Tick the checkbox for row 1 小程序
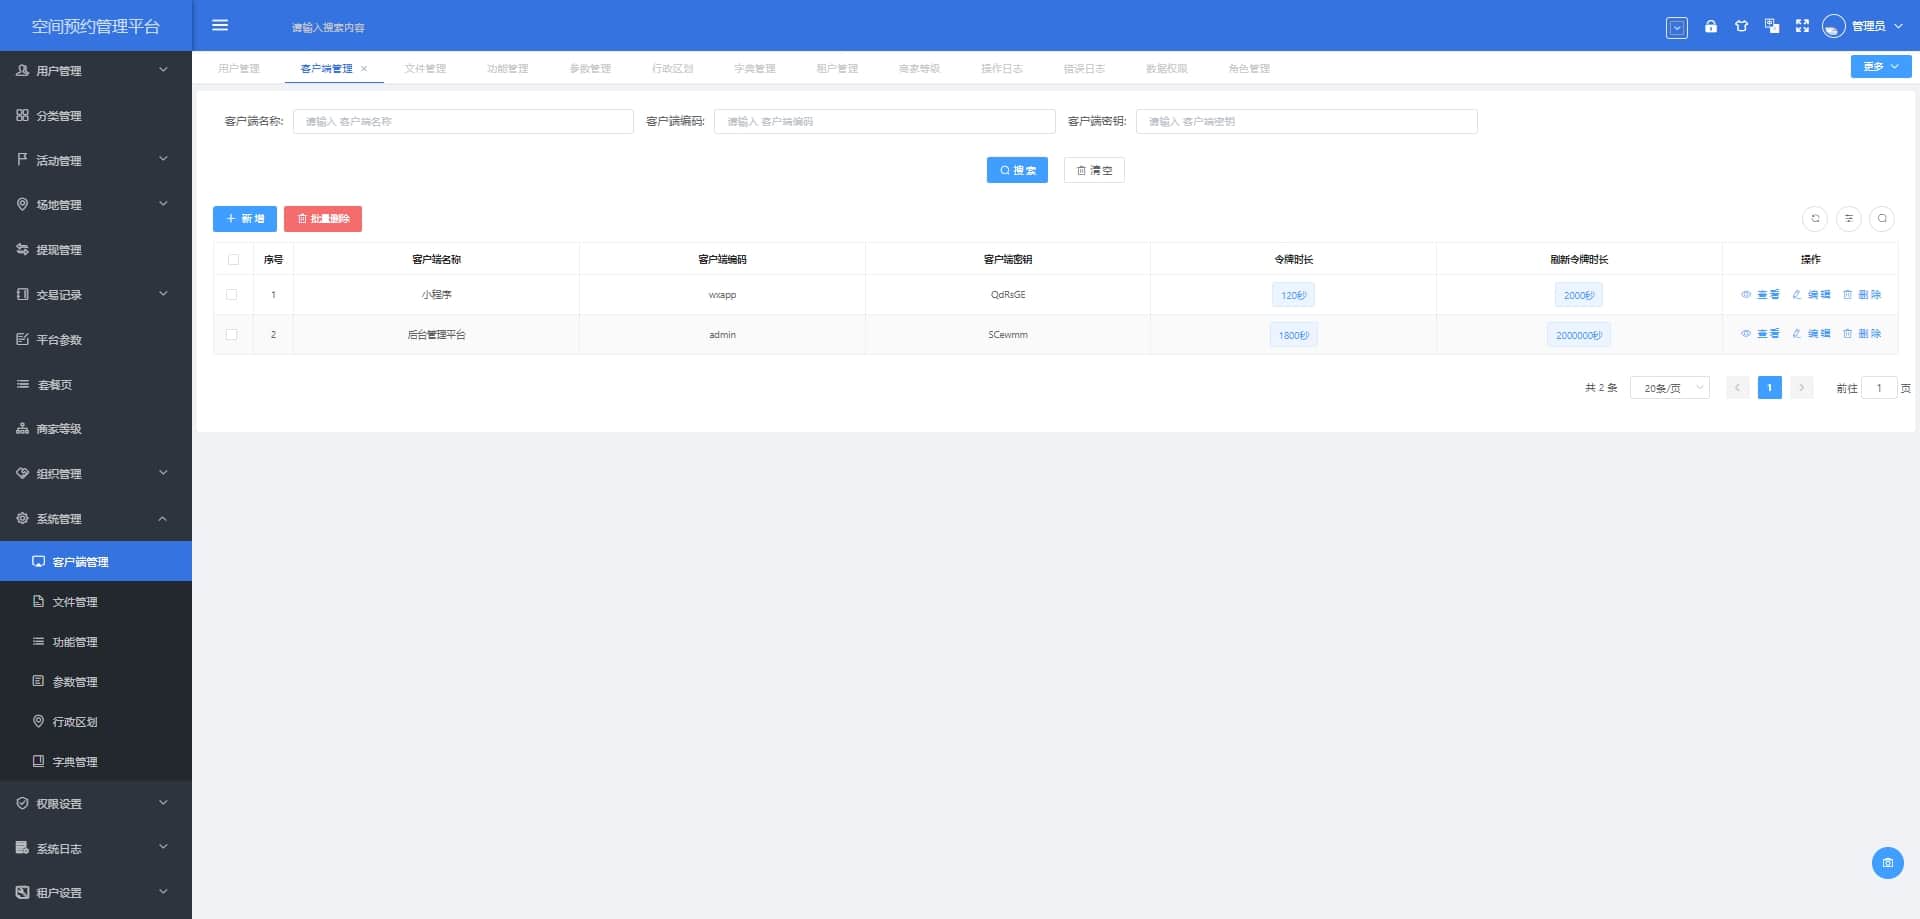This screenshot has width=1920, height=919. pyautogui.click(x=232, y=294)
